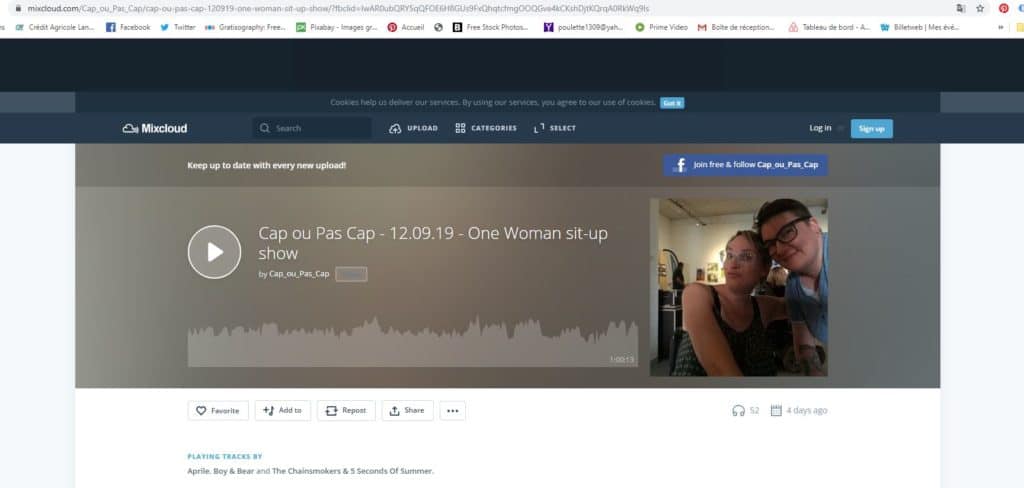The height and width of the screenshot is (488, 1024).
Task: Open the three-dots more options menu
Action: (x=452, y=410)
